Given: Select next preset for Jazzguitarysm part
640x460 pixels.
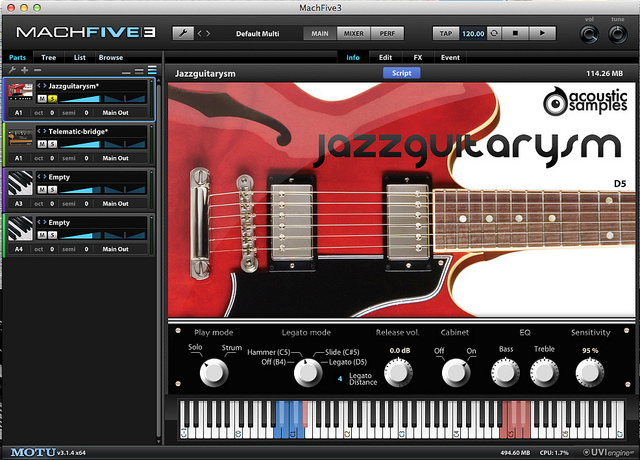Looking at the screenshot, I should (44, 86).
